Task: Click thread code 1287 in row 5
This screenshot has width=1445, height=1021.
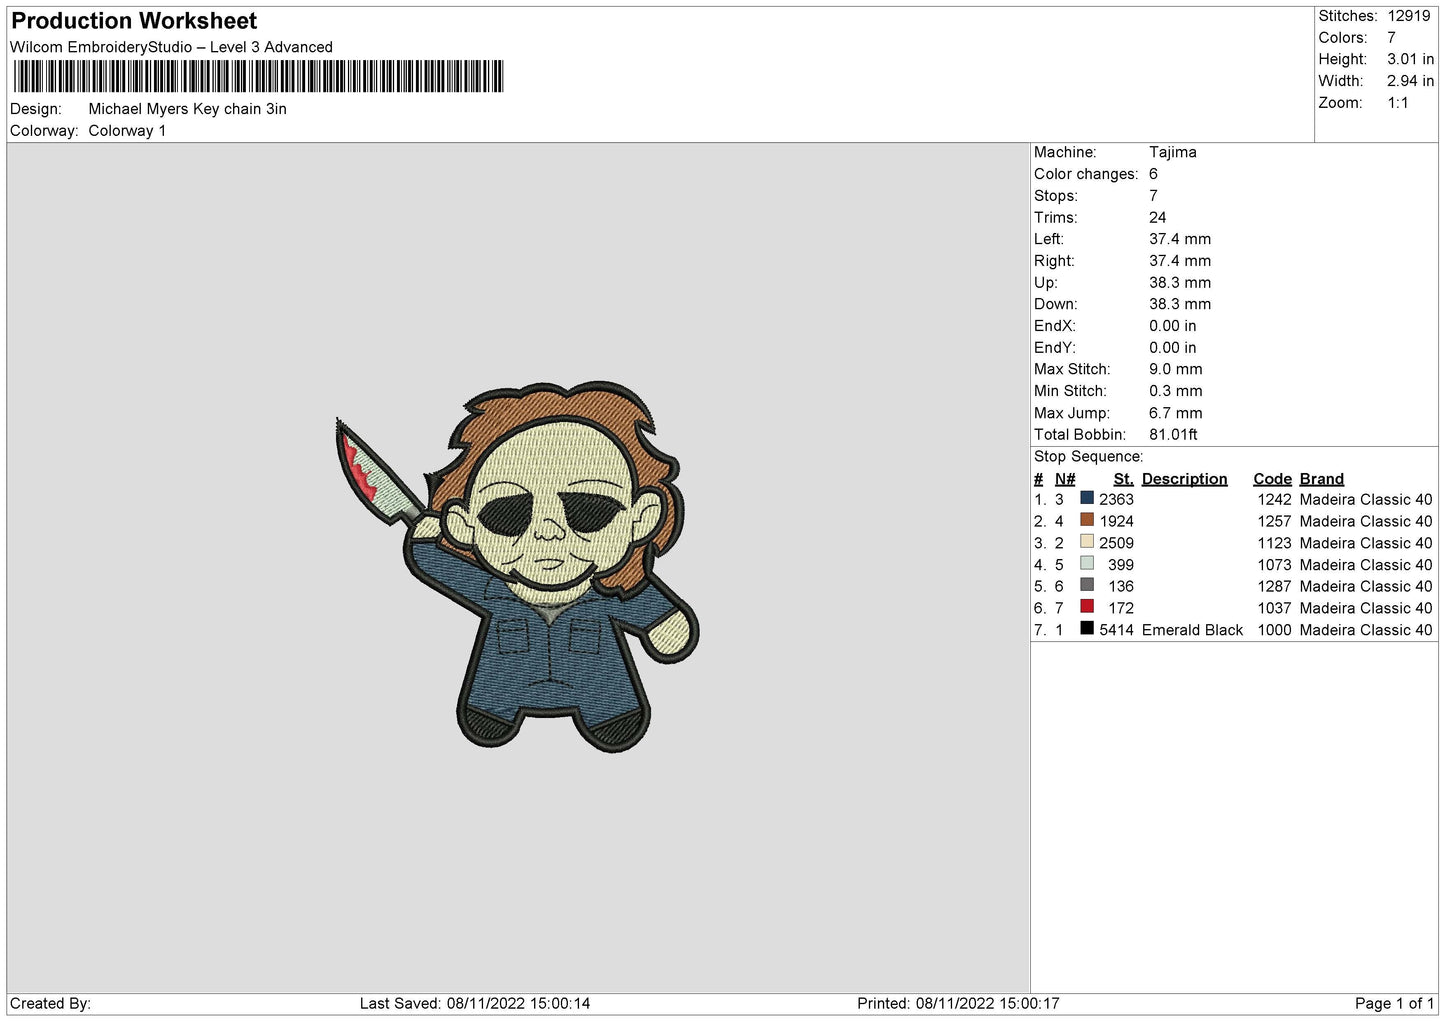Action: click(x=1274, y=587)
